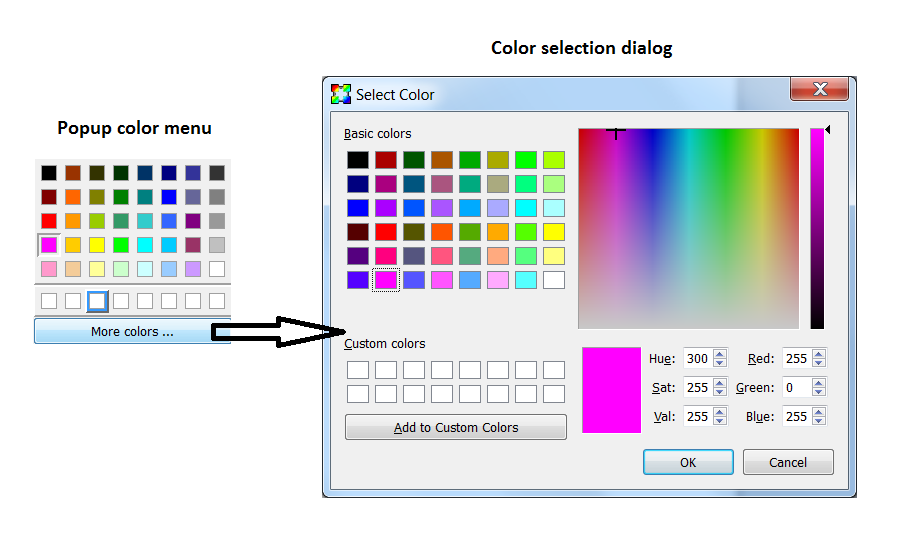
Task: Decrease the Sat value with down arrow
Action: click(720, 392)
